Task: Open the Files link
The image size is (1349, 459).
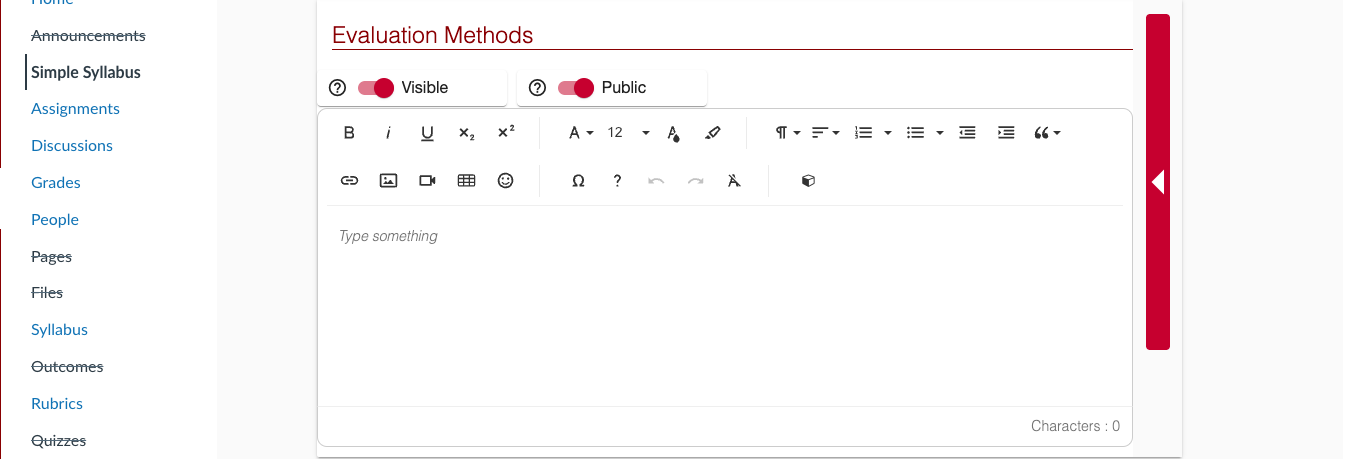Action: pos(47,293)
